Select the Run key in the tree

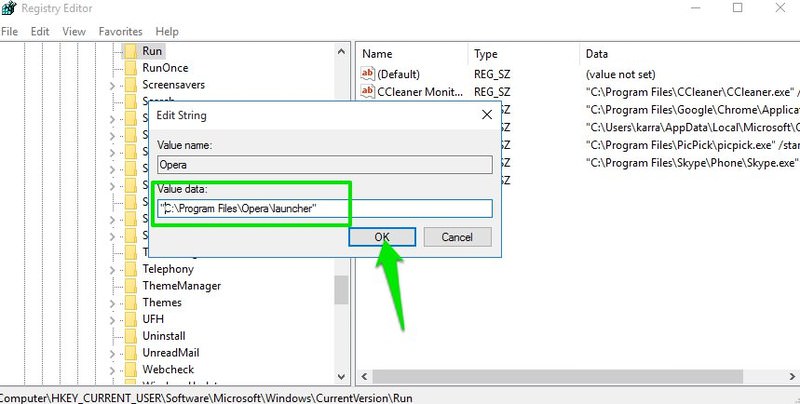tap(152, 51)
